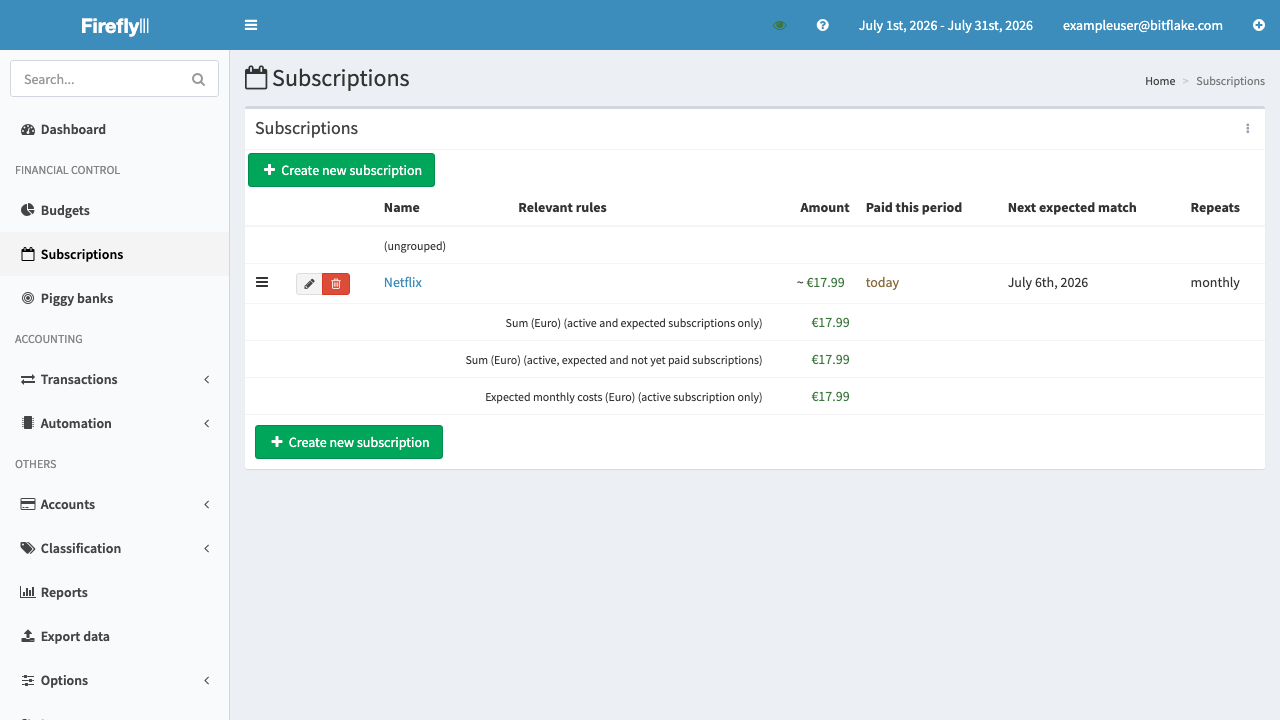Click the Piggy banks target icon
Screen dimensions: 1280x720
(28, 298)
